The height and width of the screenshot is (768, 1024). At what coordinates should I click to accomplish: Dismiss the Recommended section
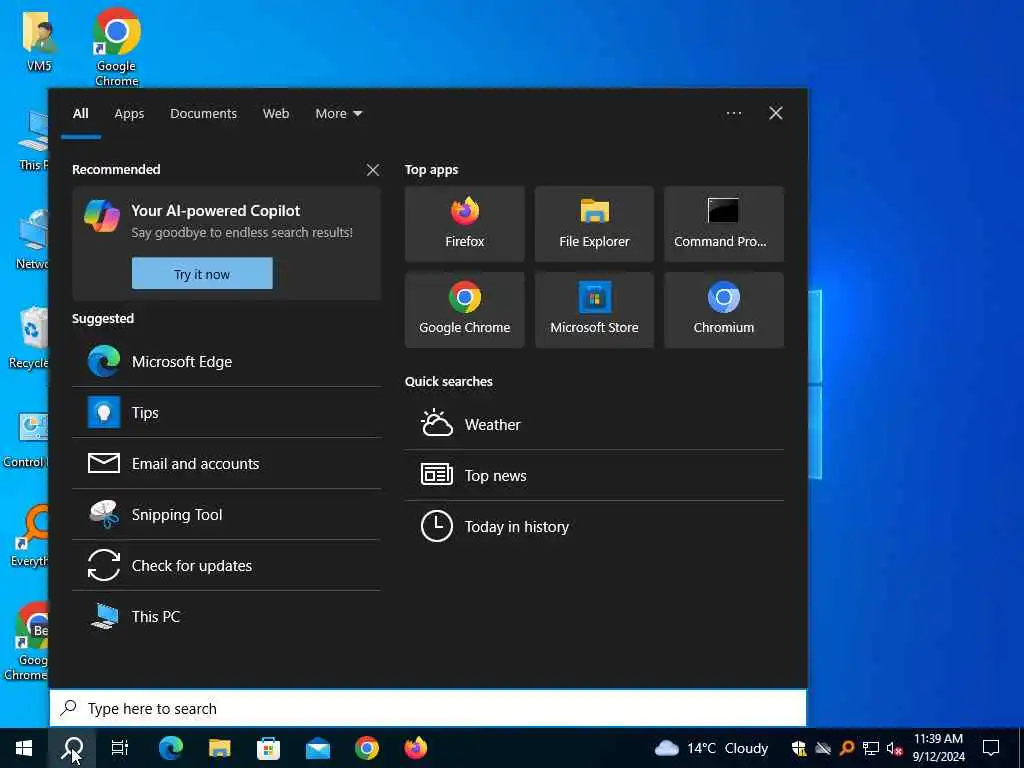tap(373, 170)
